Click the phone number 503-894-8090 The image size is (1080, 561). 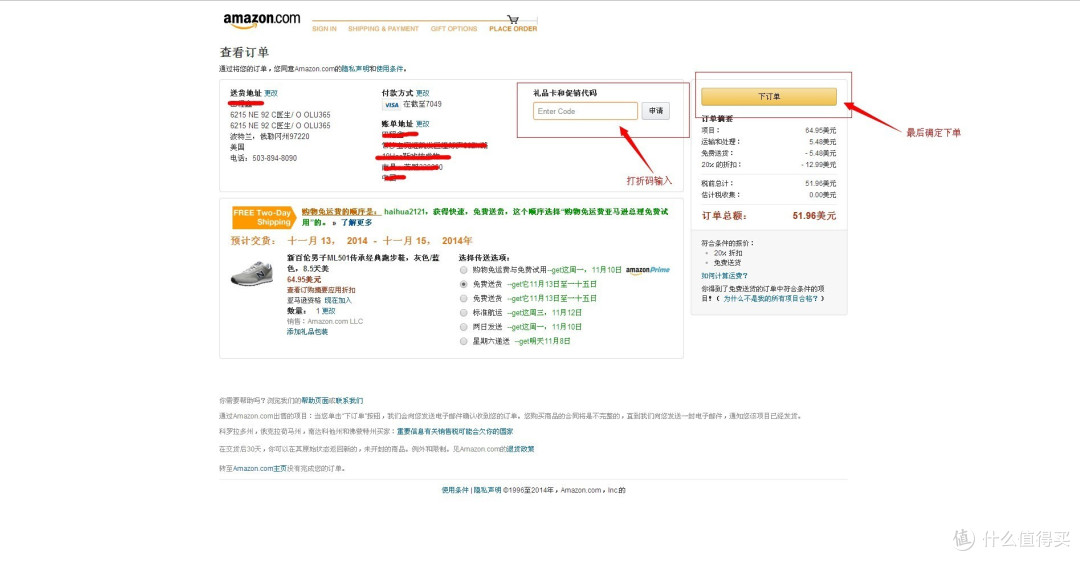click(274, 158)
